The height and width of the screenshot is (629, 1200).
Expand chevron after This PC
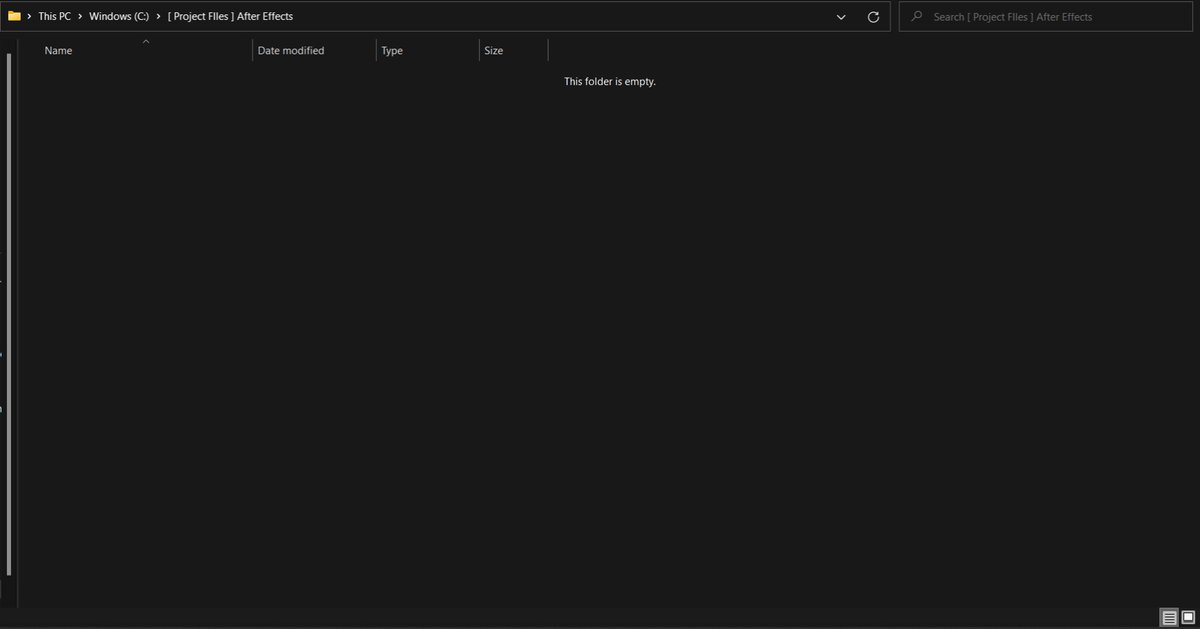pyautogui.click(x=80, y=16)
